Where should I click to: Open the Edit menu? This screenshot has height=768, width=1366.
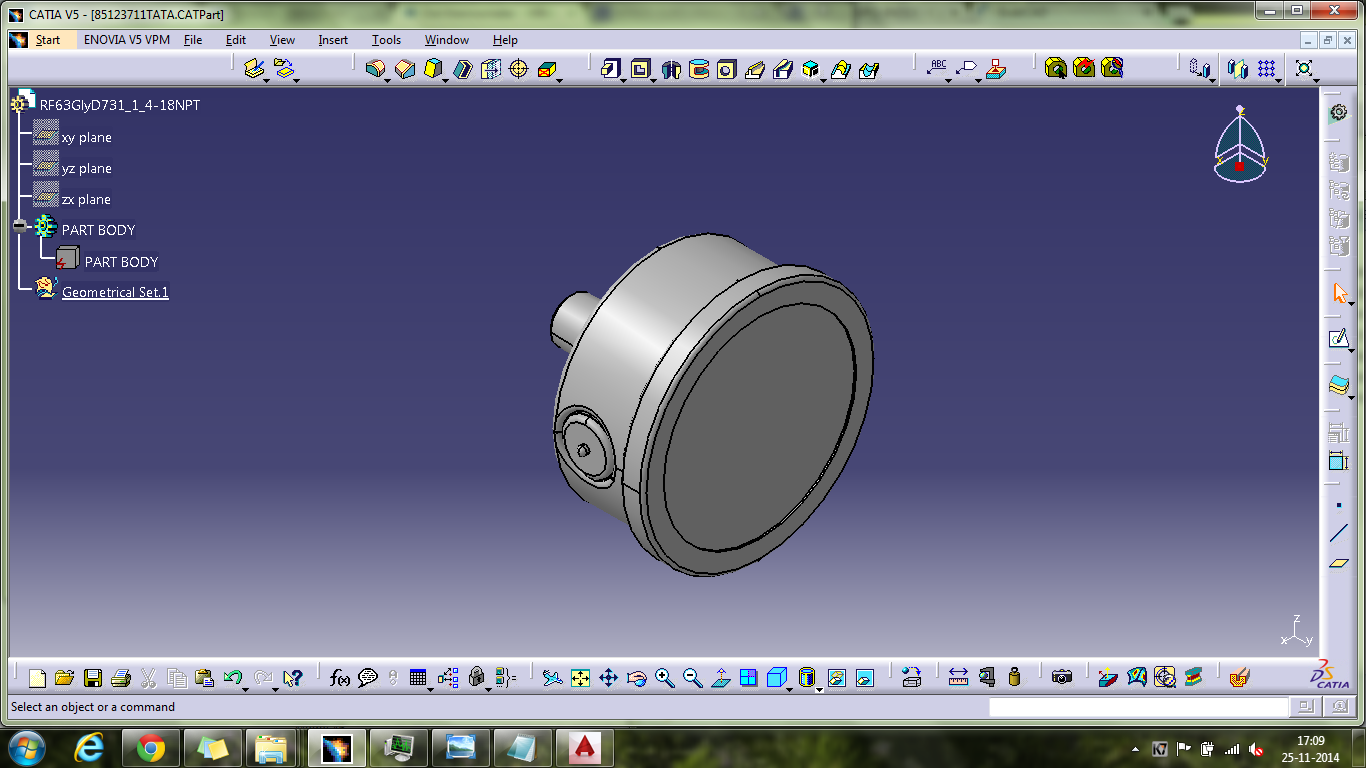(236, 40)
